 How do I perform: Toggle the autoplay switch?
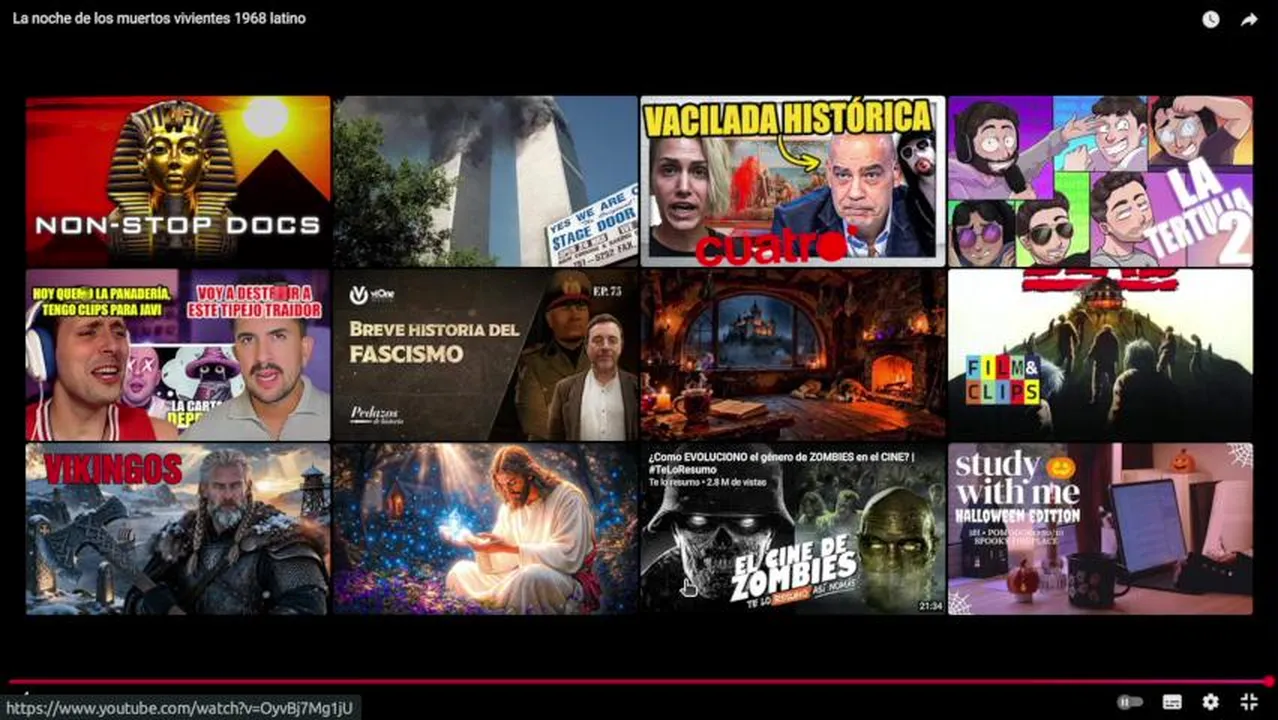(1130, 702)
